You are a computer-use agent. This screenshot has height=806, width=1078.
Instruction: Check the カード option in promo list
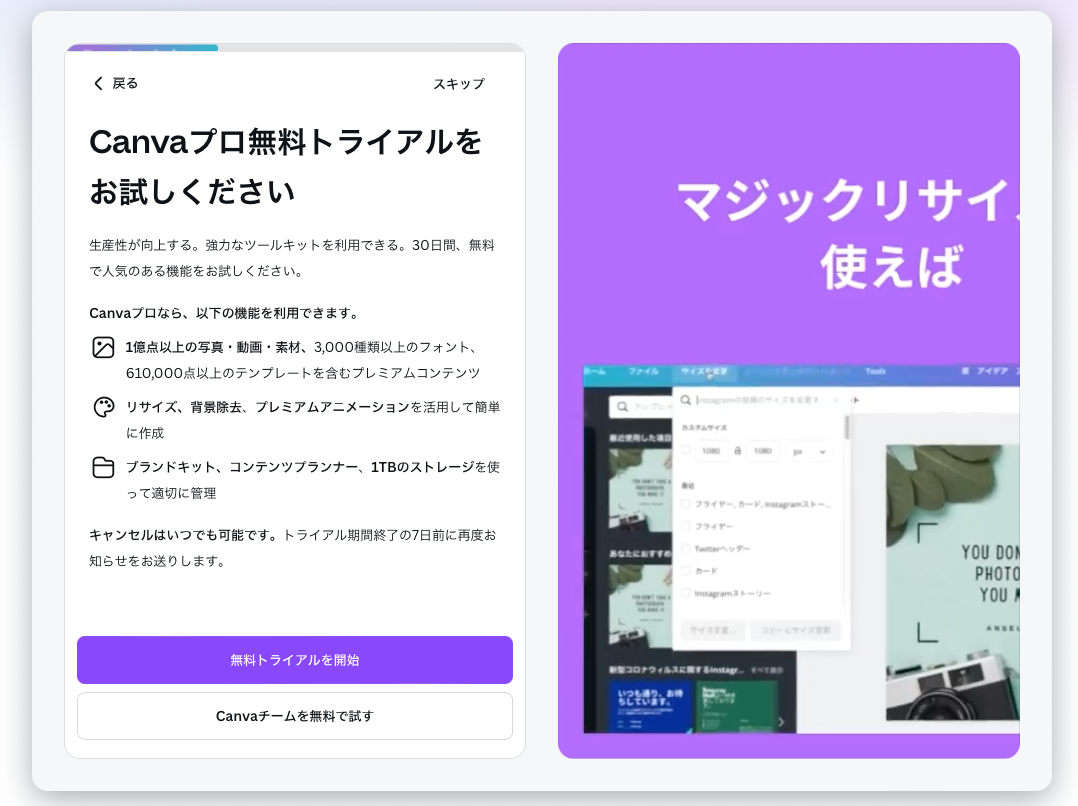(685, 571)
